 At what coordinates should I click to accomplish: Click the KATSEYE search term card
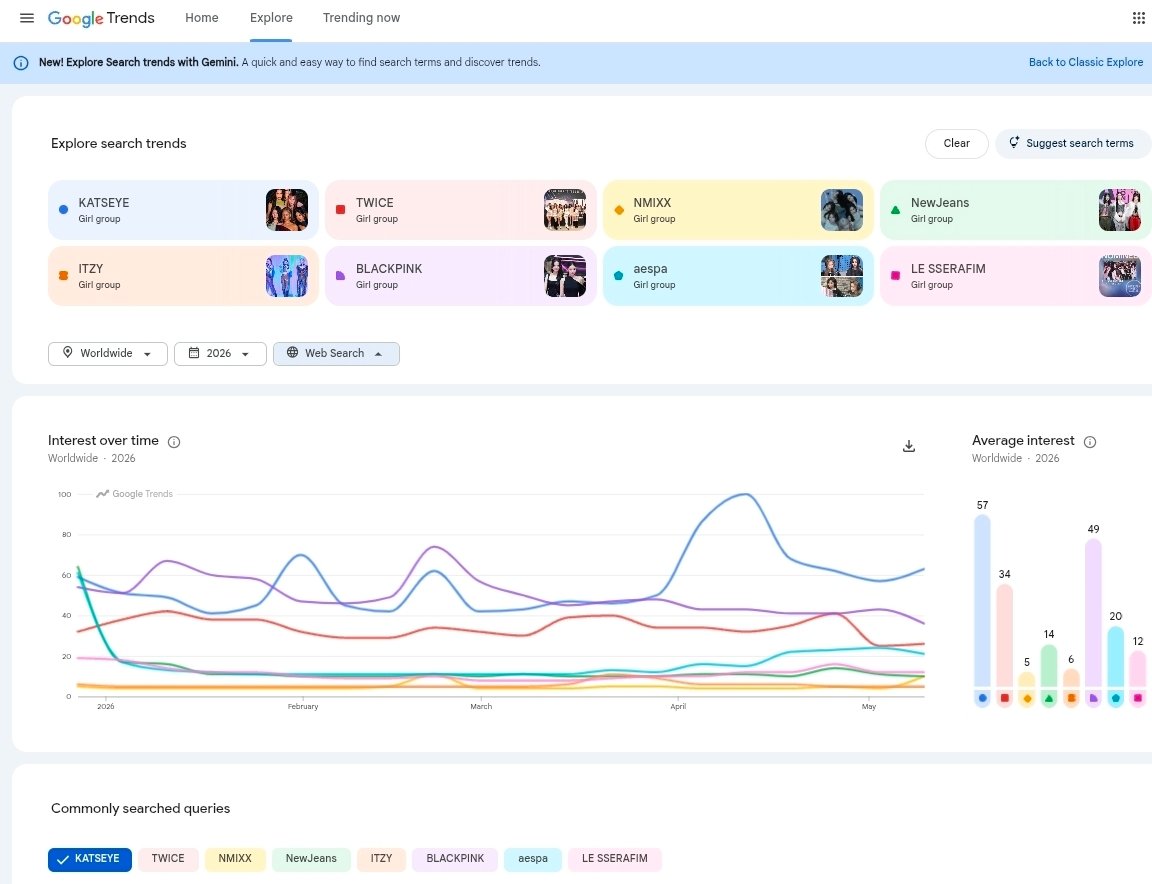(184, 210)
